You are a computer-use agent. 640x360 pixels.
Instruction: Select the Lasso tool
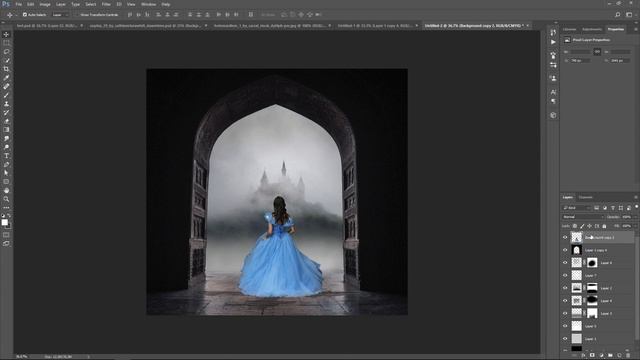coord(6,52)
